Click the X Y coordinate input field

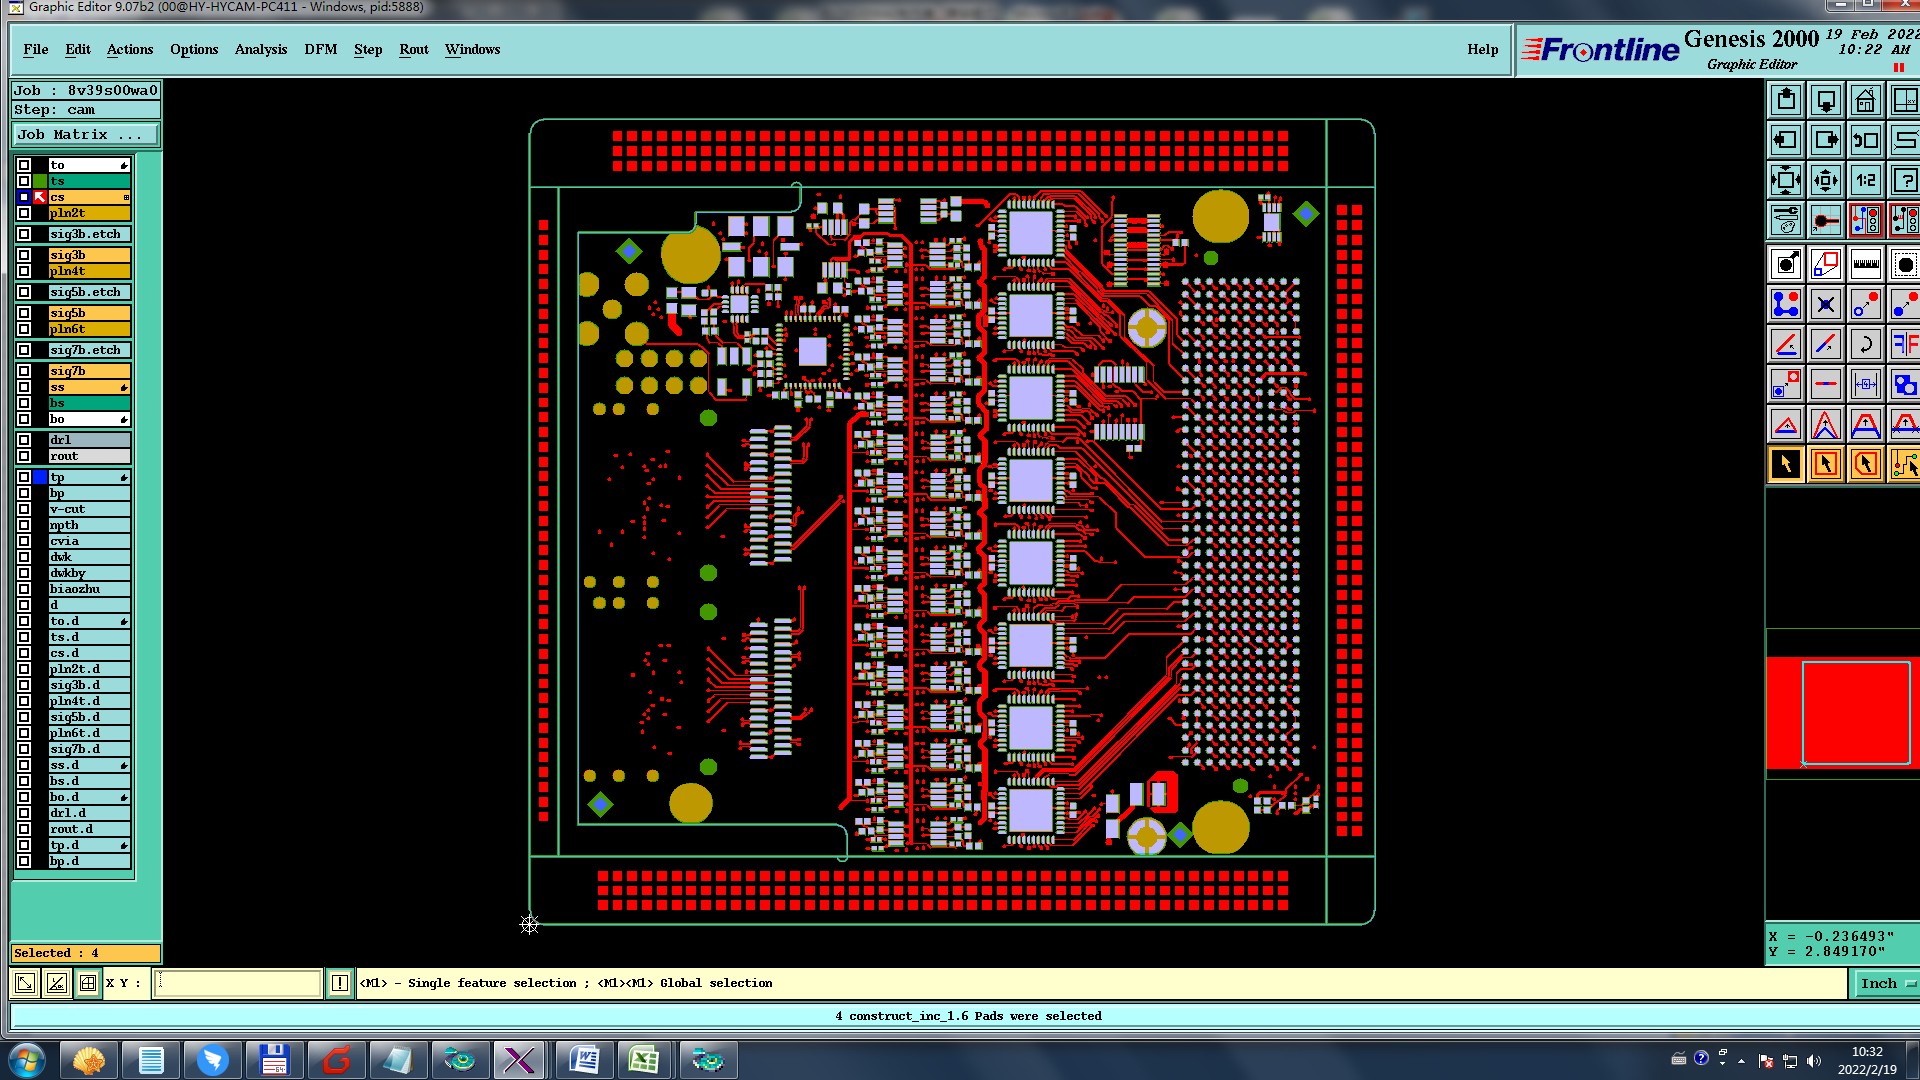[x=238, y=984]
